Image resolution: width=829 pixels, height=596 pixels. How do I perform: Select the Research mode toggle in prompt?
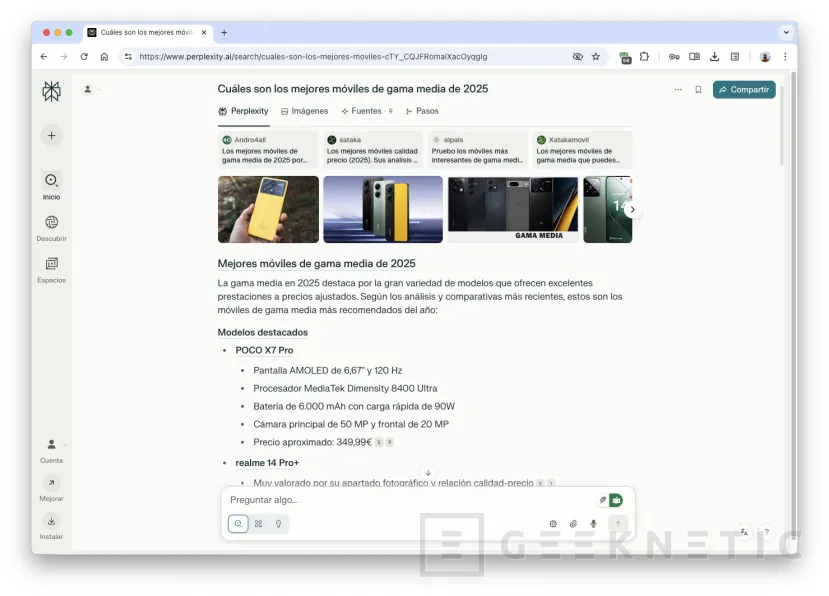259,524
